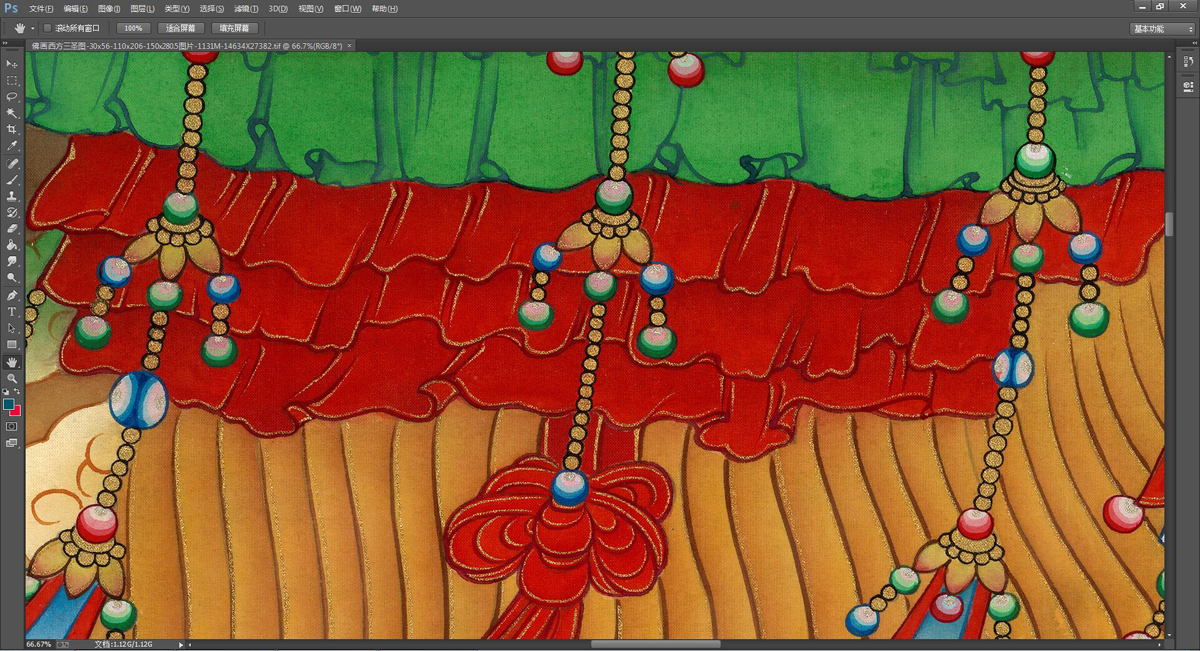Open the 窗口(W) menu
The width and height of the screenshot is (1200, 651).
[x=347, y=8]
